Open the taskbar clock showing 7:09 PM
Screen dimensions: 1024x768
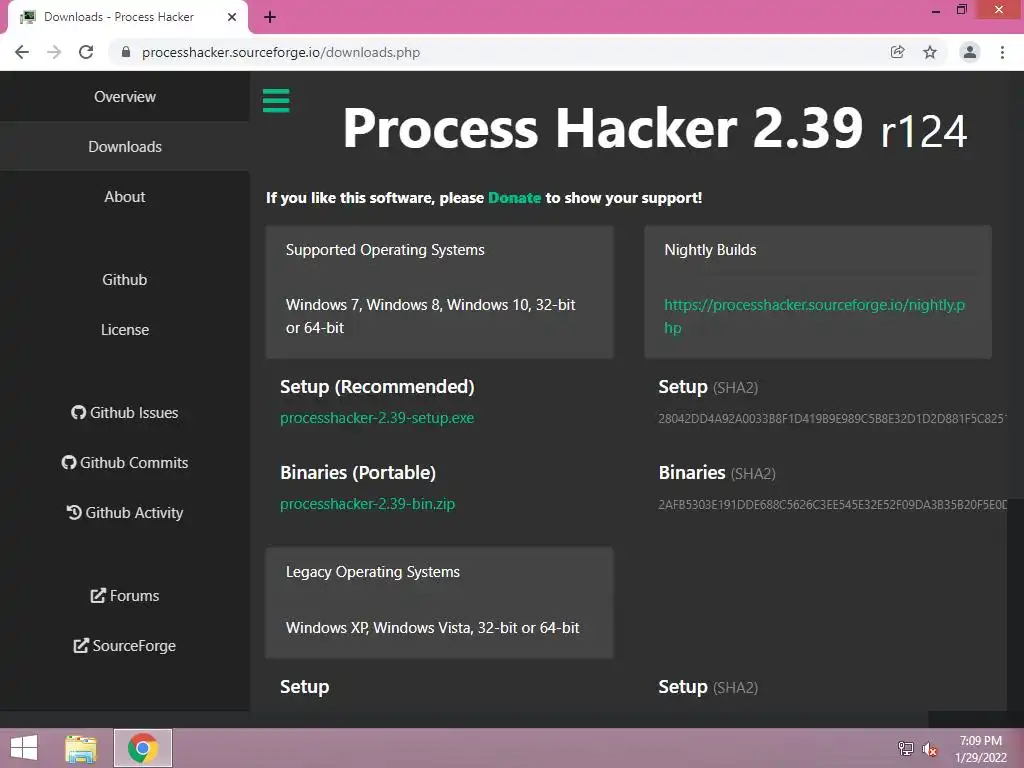point(980,749)
